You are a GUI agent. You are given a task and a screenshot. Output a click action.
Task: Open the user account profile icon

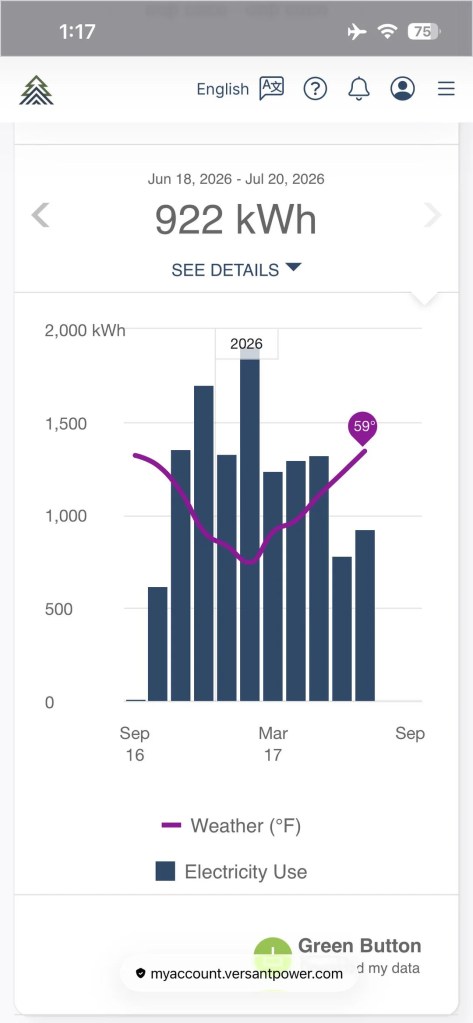pos(403,88)
